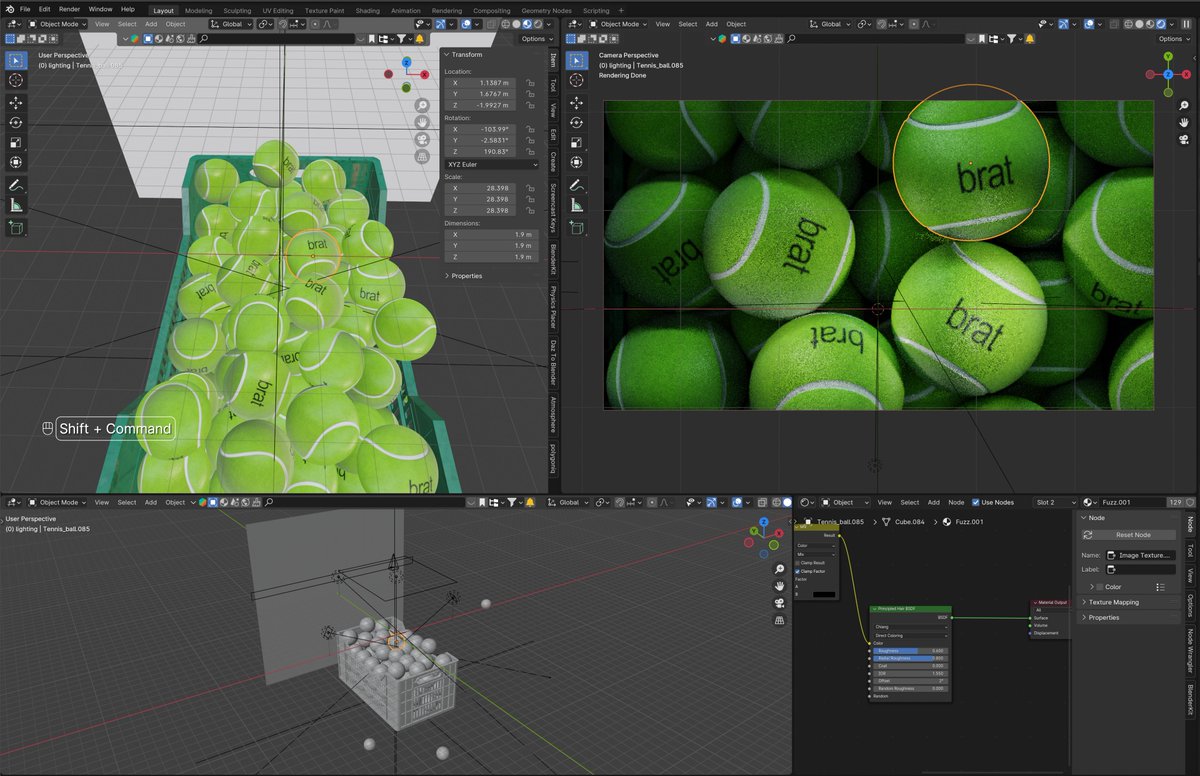Click the hand pan icon in bottom viewport
This screenshot has height=776, width=1200.
pos(779,585)
